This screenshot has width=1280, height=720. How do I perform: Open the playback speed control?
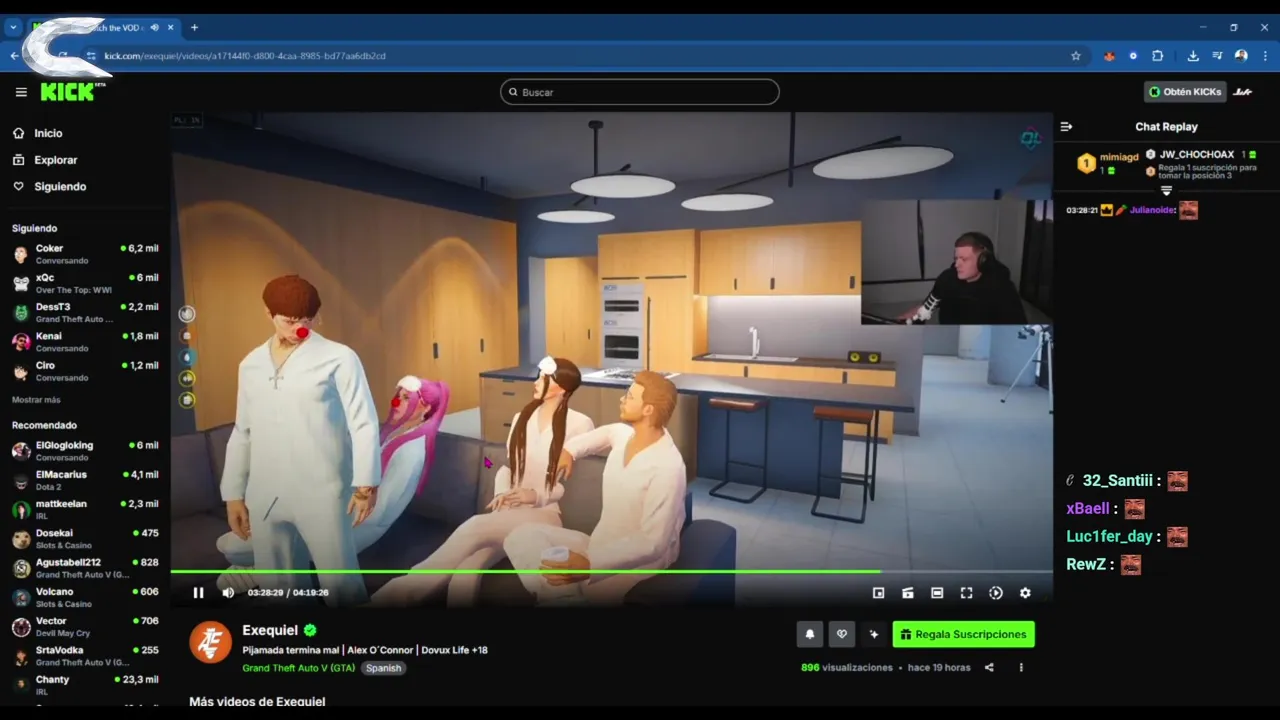pos(996,593)
